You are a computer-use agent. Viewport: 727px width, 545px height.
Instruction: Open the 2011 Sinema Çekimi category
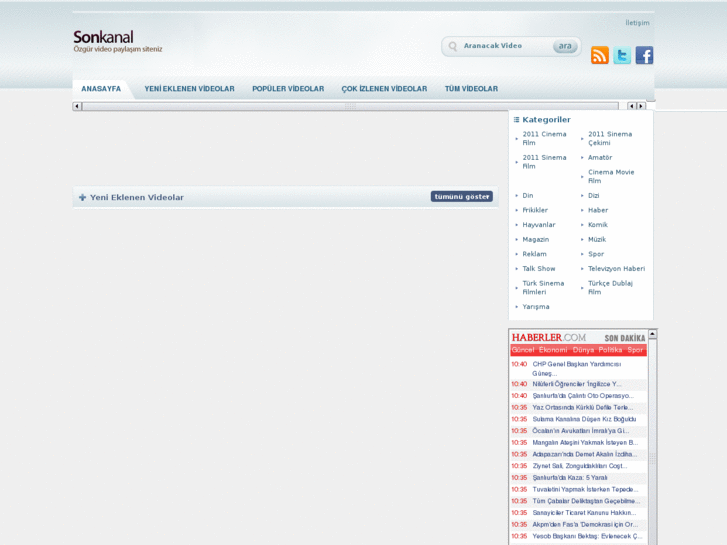pyautogui.click(x=610, y=138)
